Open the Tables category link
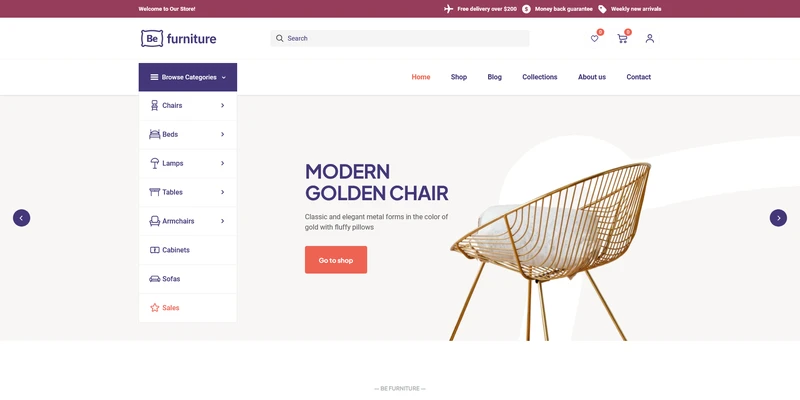 [172, 192]
